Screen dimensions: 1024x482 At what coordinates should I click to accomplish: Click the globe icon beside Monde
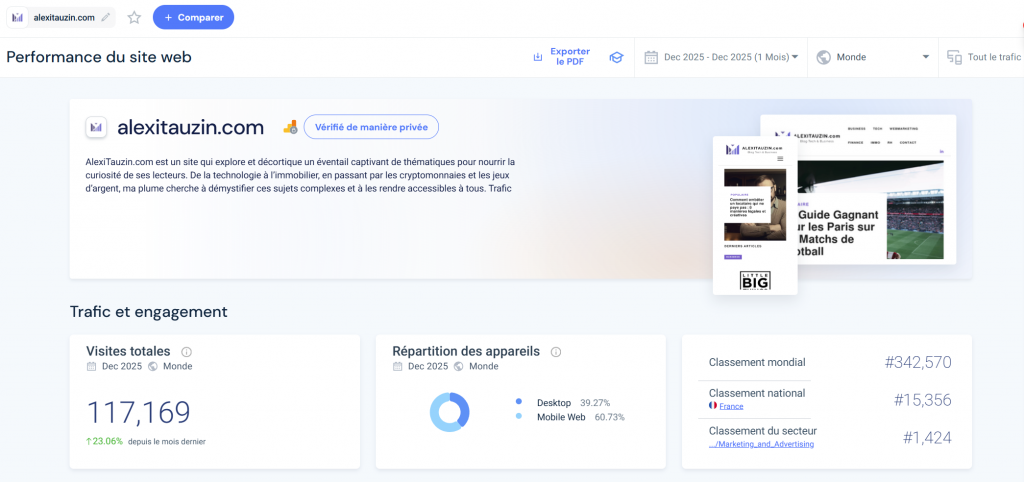tap(824, 57)
